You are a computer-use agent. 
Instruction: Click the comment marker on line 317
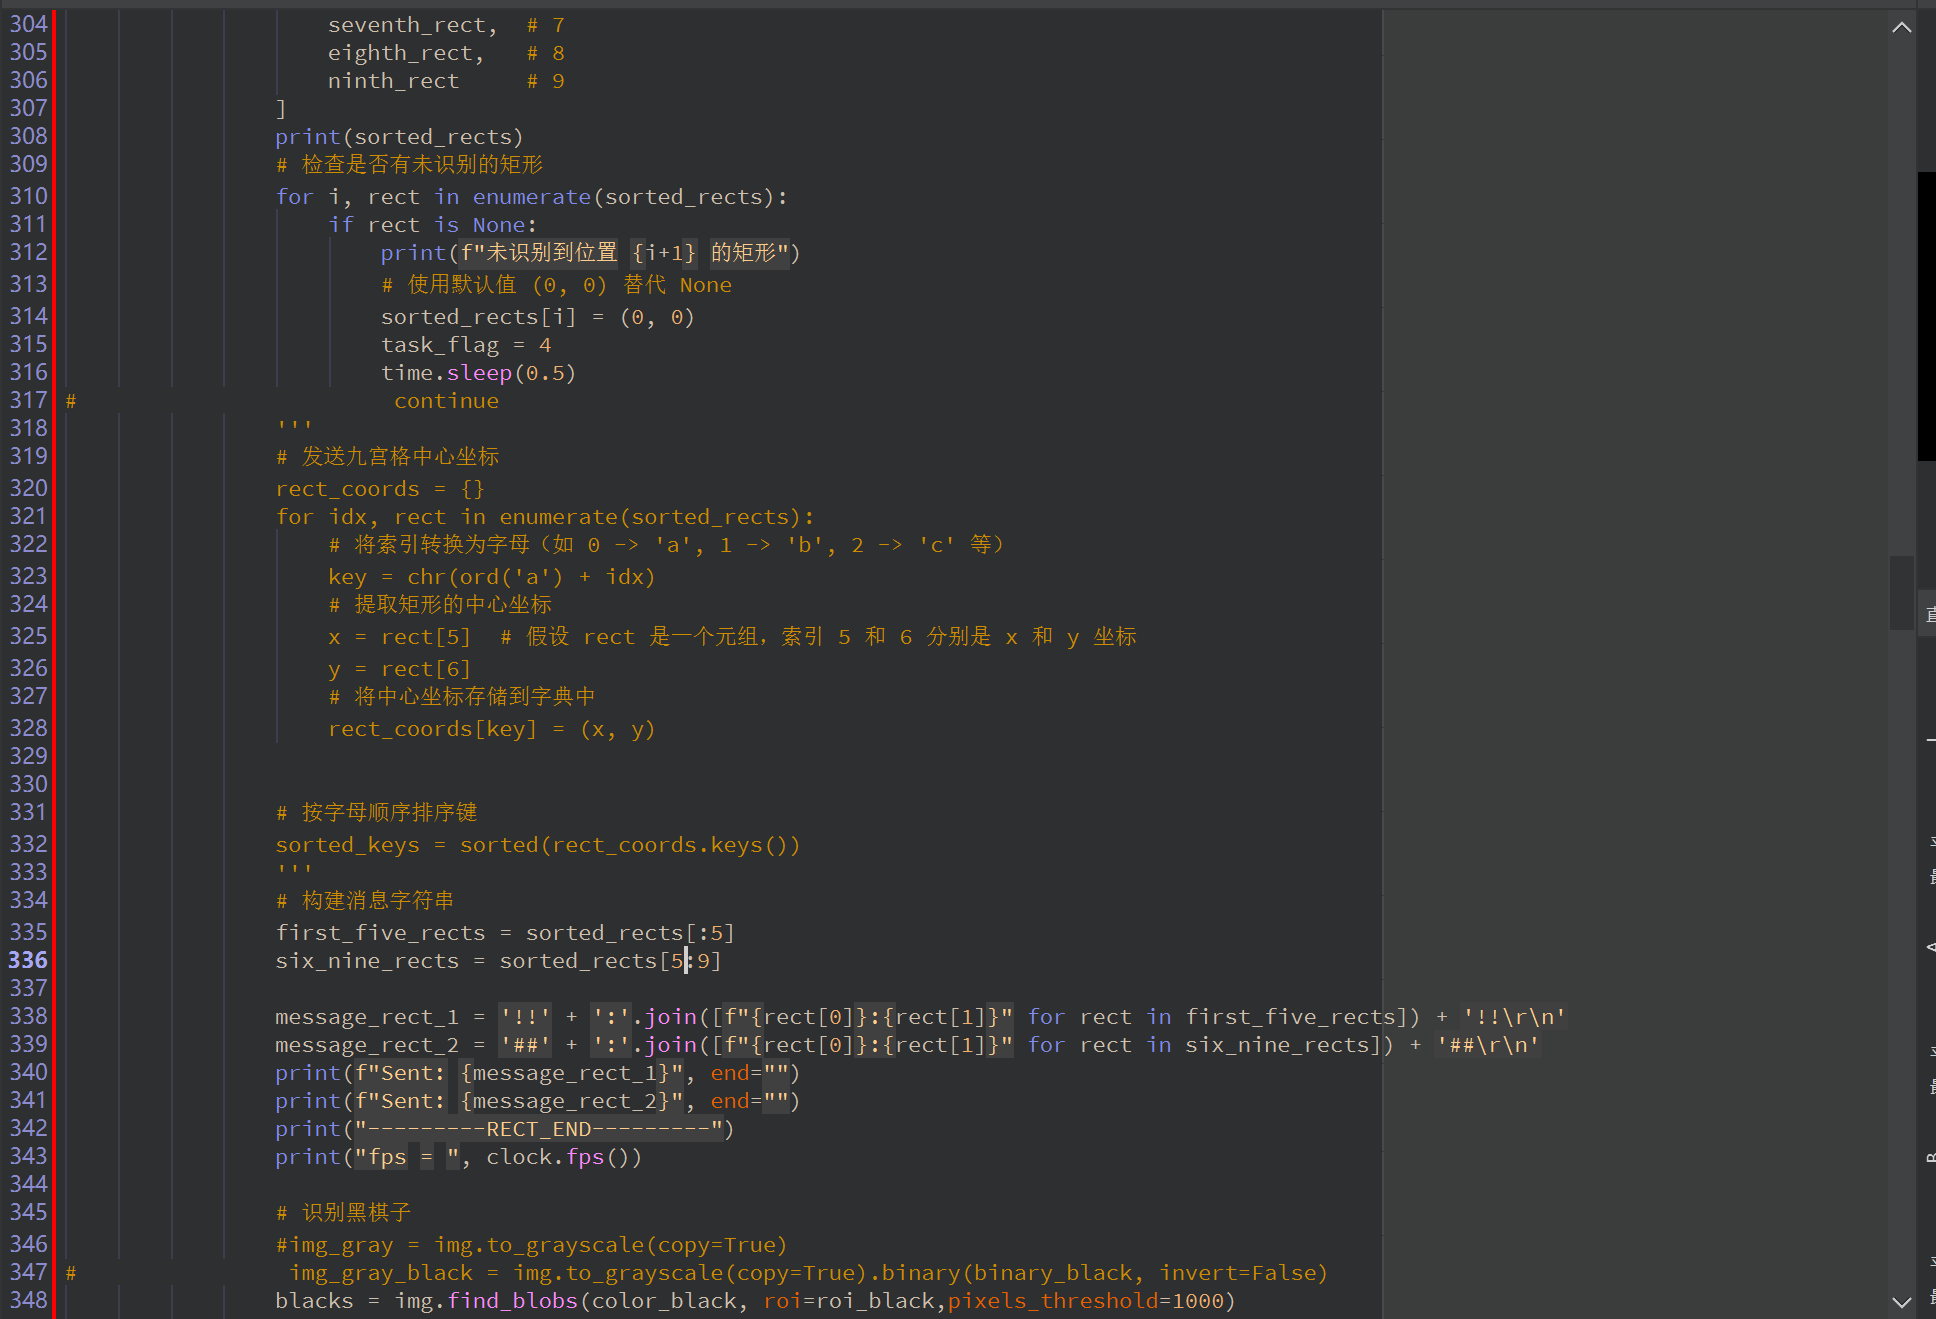point(71,401)
